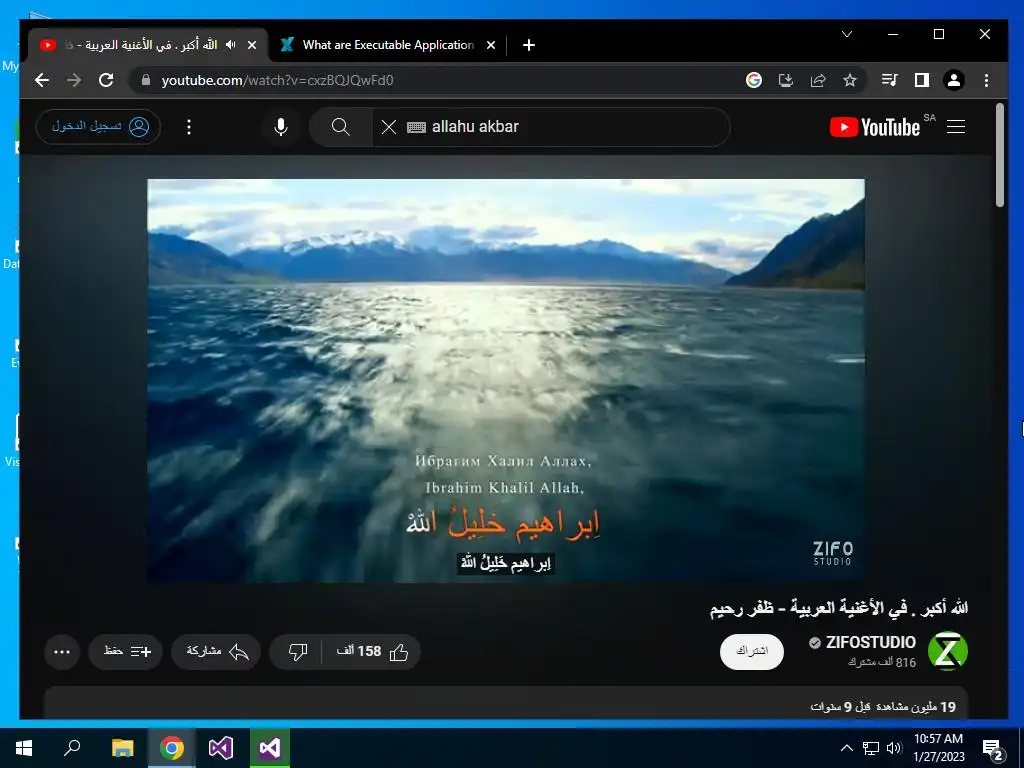Open File Explorer from taskbar

[122, 748]
